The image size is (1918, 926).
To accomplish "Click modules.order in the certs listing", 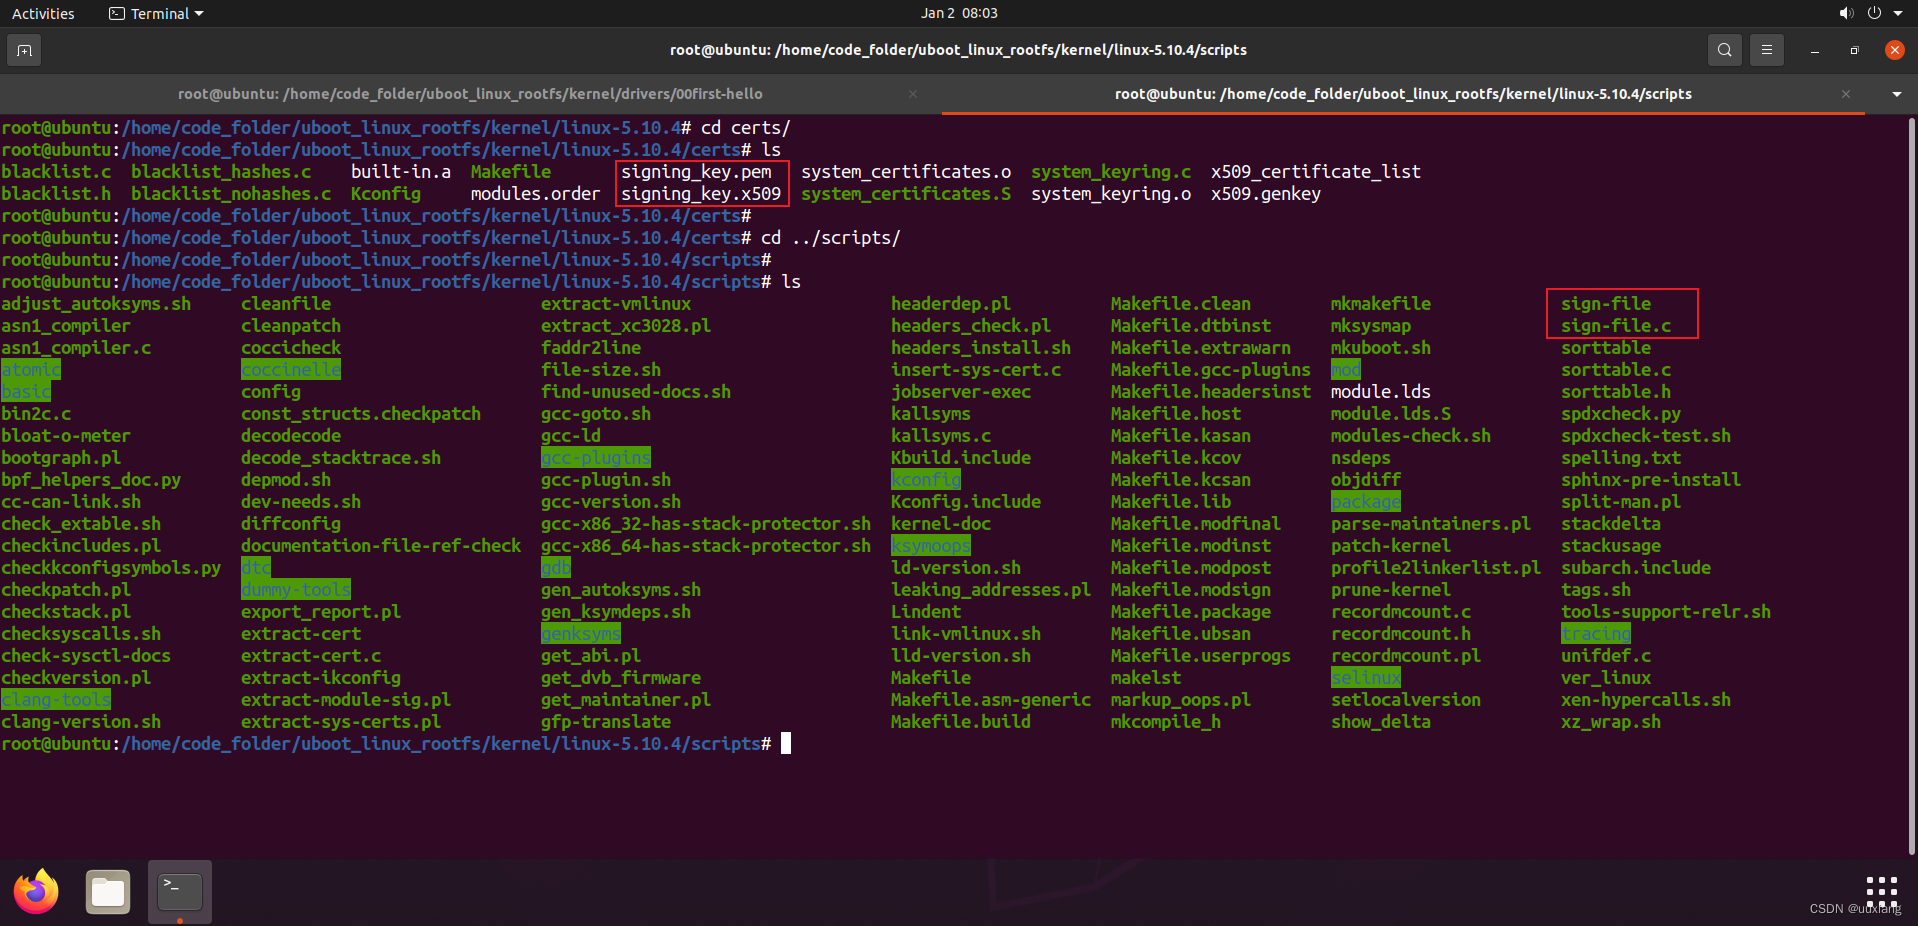I will coord(535,194).
